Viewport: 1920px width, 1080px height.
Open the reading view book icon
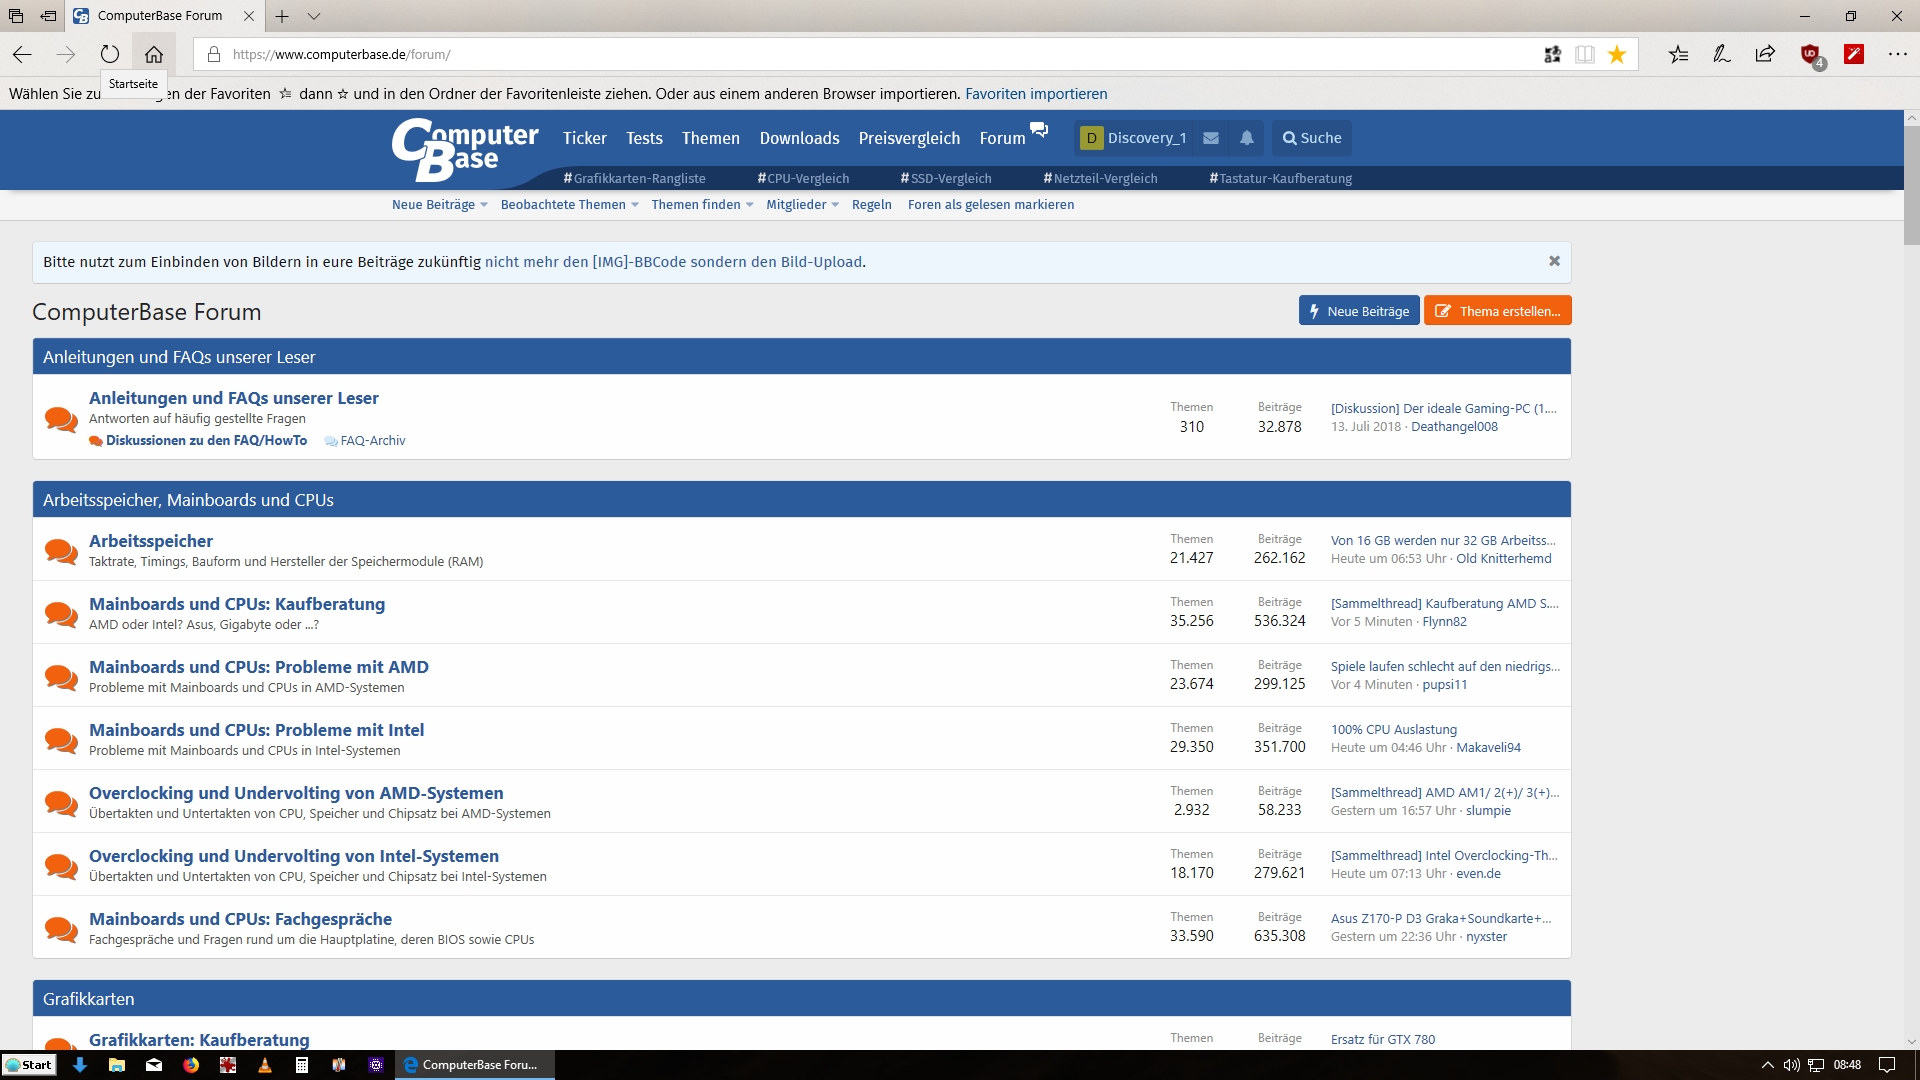point(1585,55)
